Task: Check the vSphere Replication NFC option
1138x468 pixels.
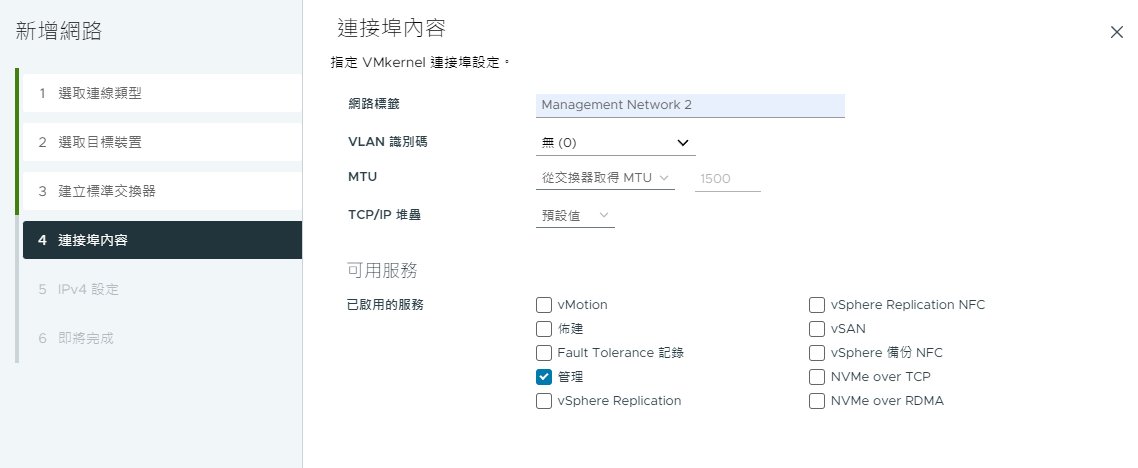Action: pyautogui.click(x=816, y=305)
